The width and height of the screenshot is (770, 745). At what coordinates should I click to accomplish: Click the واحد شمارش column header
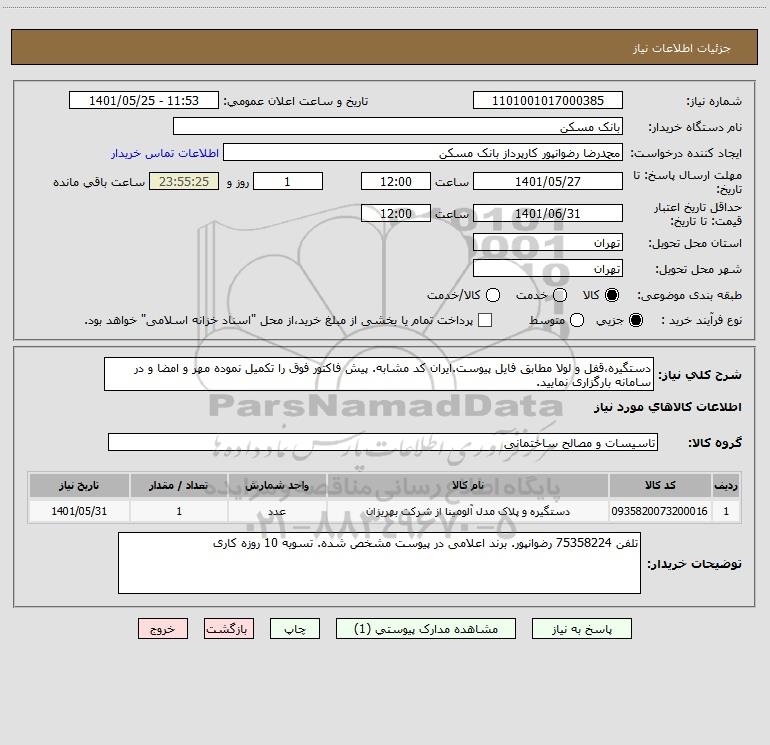click(x=277, y=485)
